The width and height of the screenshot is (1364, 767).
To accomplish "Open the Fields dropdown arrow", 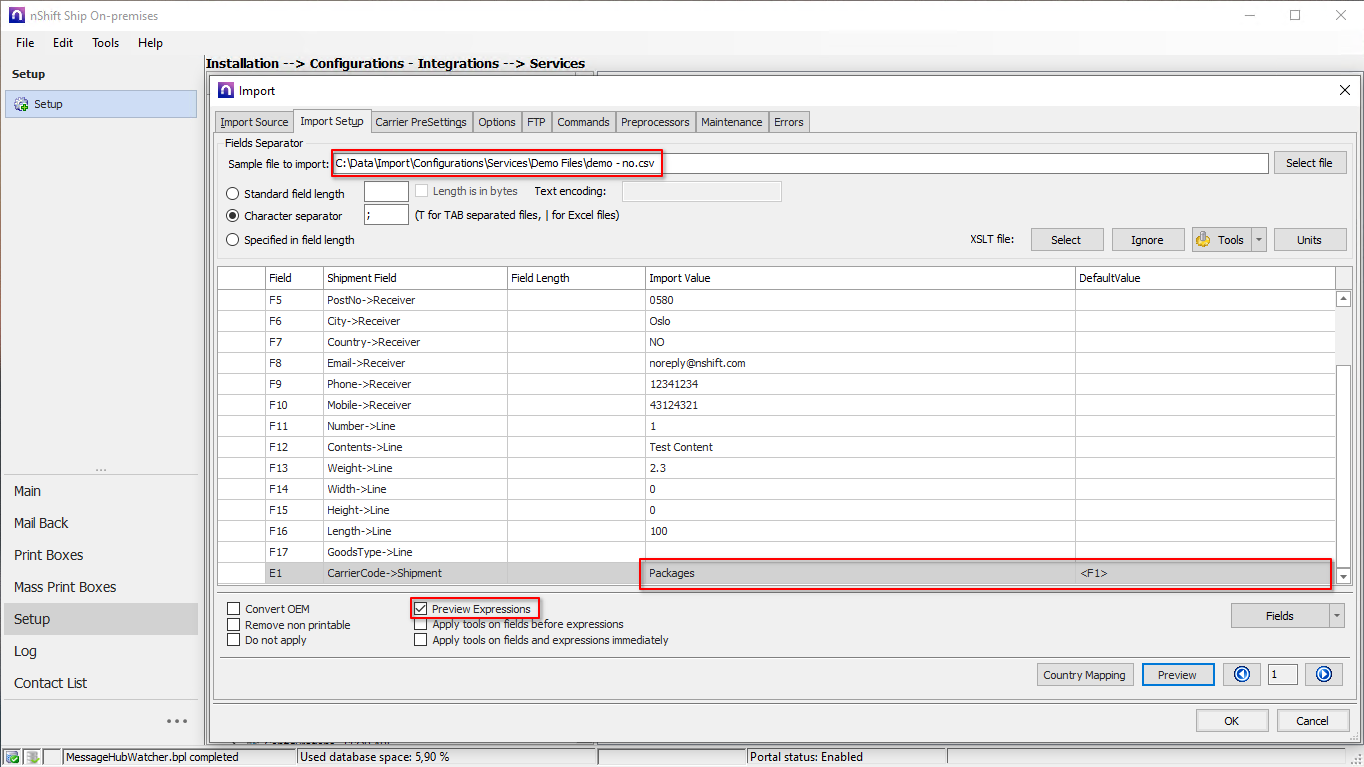I will (x=1337, y=616).
